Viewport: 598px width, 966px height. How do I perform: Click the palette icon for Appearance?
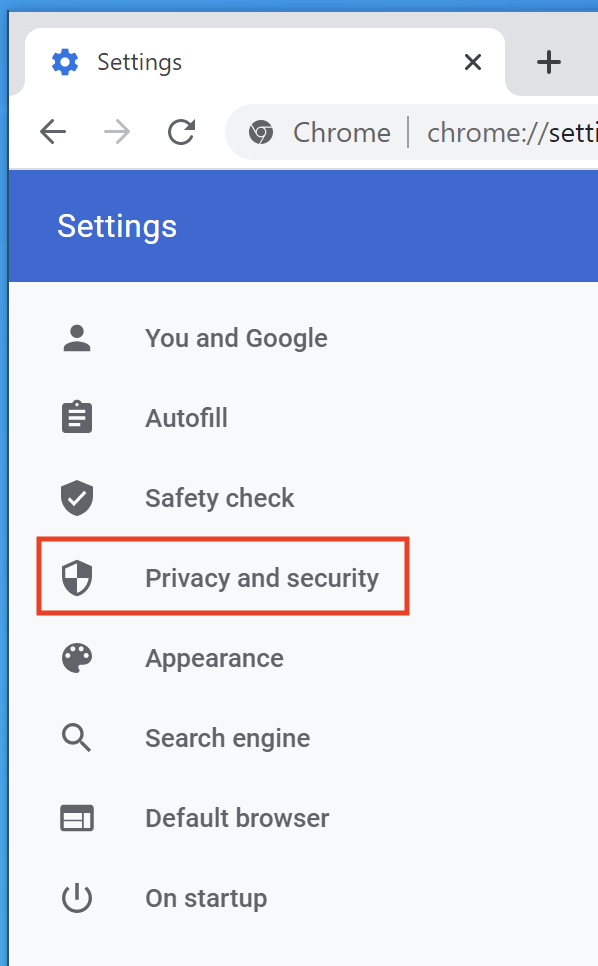click(x=77, y=658)
